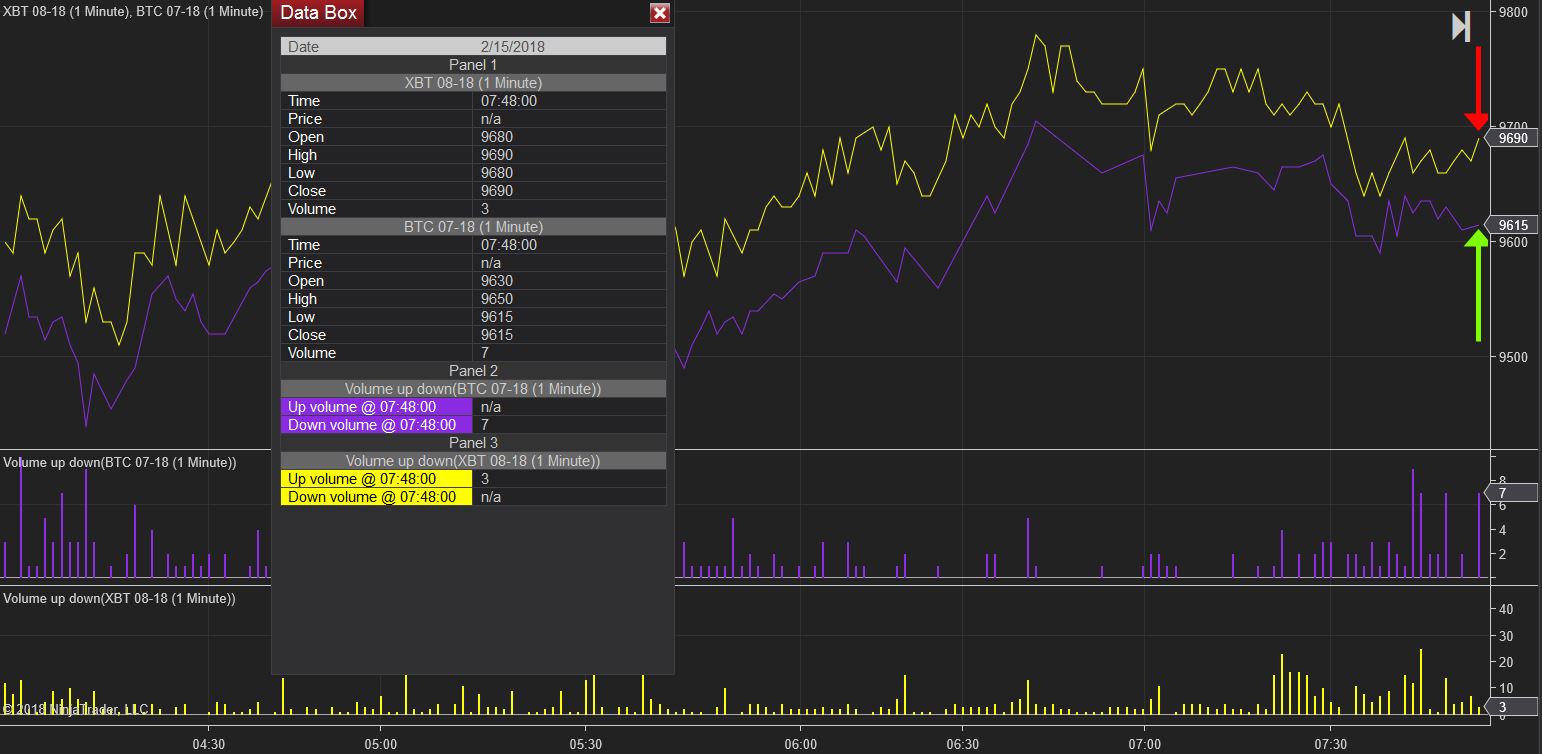Click the BTC Open value 9630
The height and width of the screenshot is (754, 1542).
pyautogui.click(x=497, y=281)
